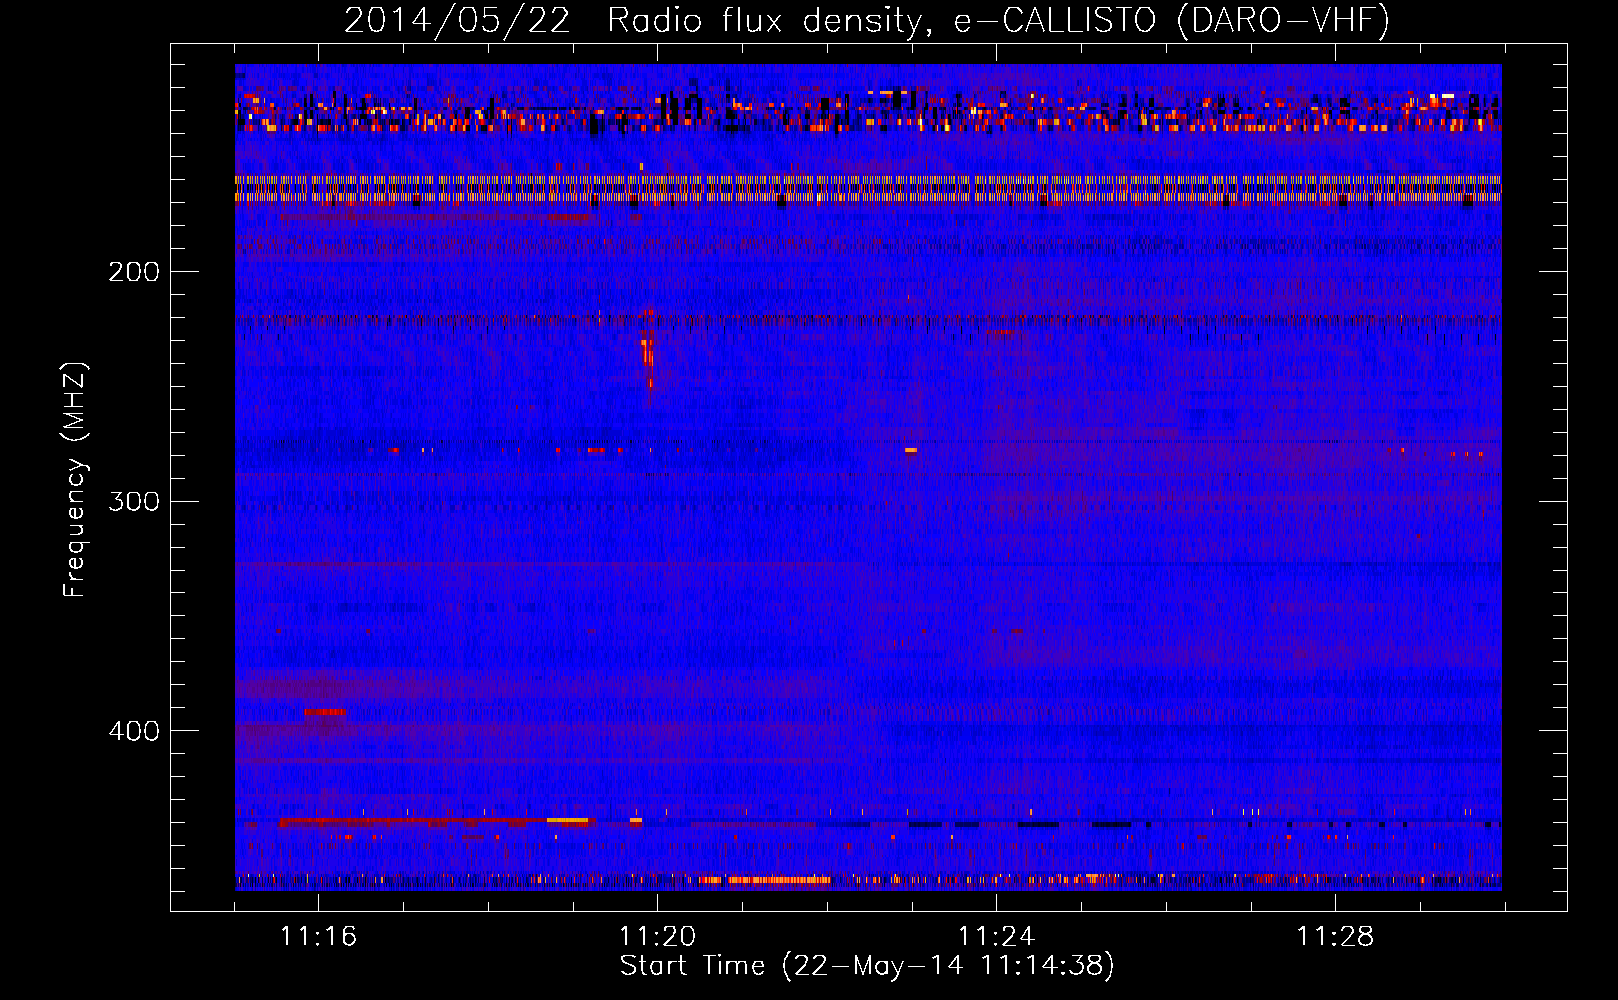1618x1000 pixels.
Task: Click the "11:24" time tick label
Action: click(x=996, y=936)
